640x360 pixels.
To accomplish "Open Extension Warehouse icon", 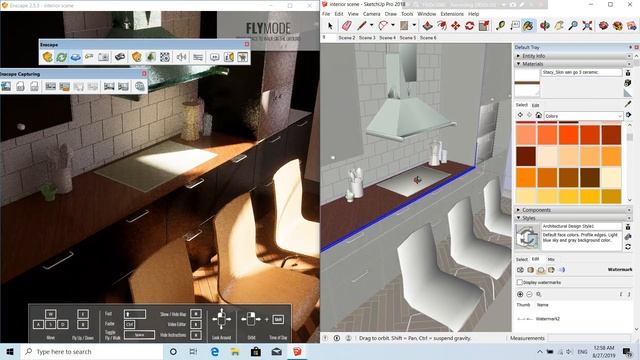I will (618, 26).
